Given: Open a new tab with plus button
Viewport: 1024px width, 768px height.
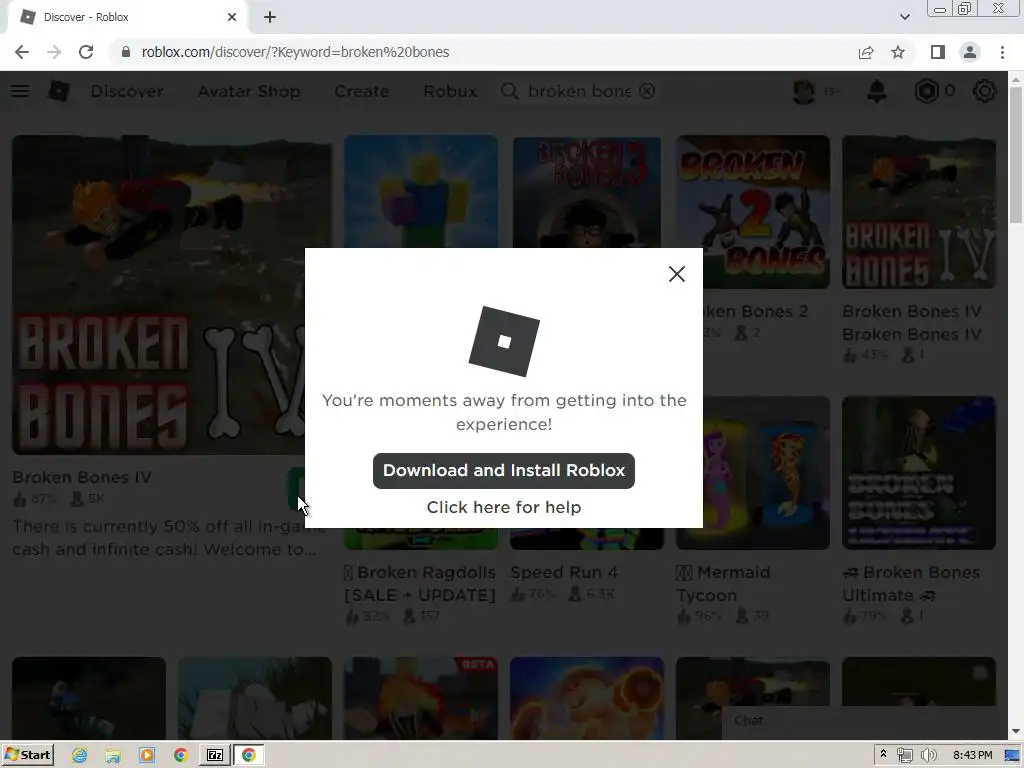Looking at the screenshot, I should (x=270, y=17).
